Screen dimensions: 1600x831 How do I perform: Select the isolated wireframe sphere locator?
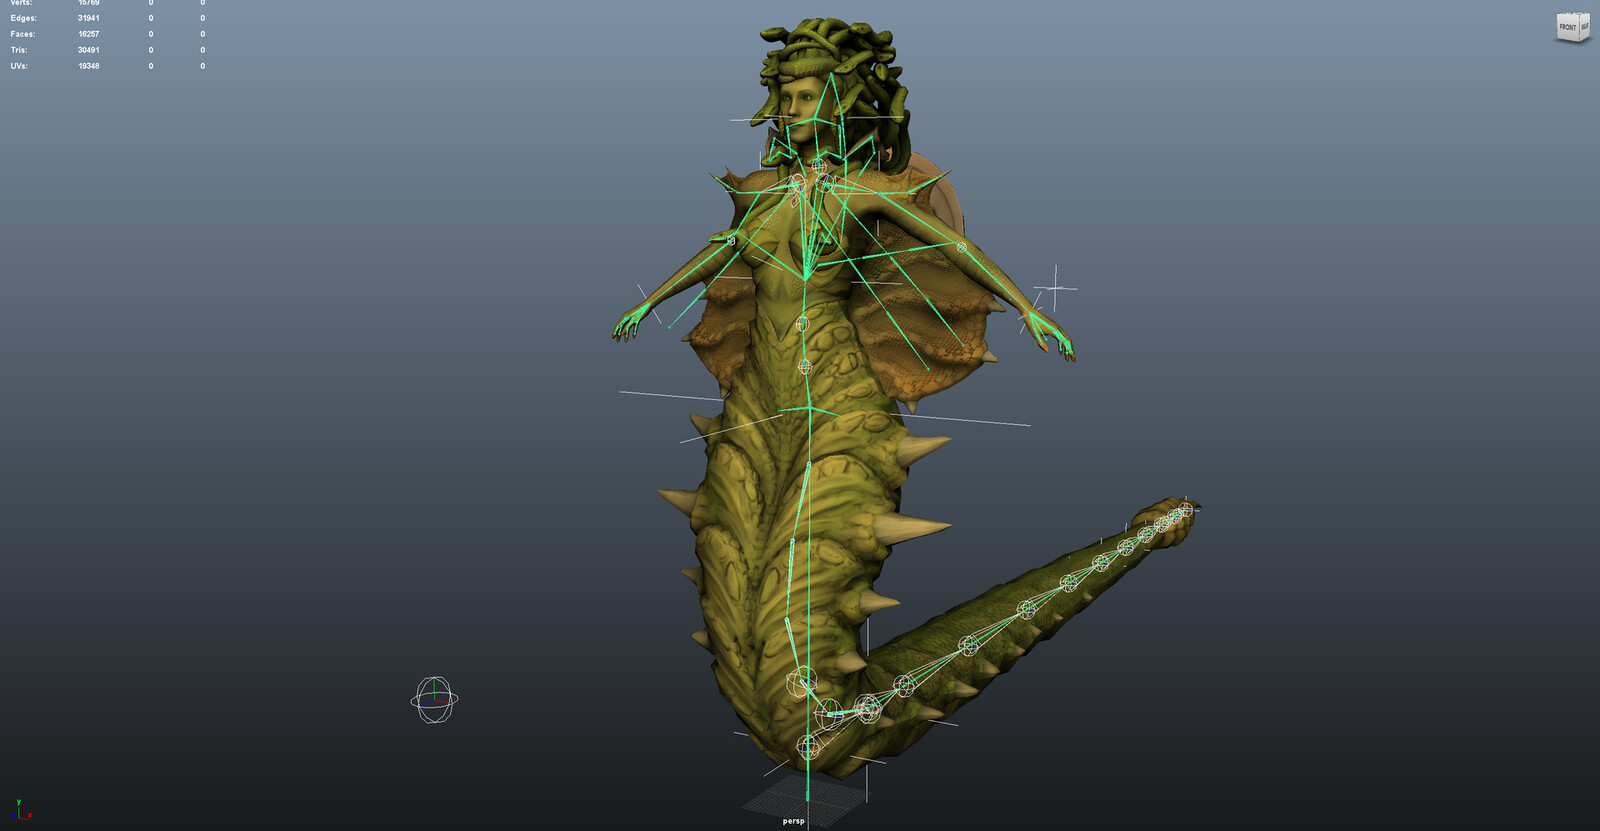[434, 700]
